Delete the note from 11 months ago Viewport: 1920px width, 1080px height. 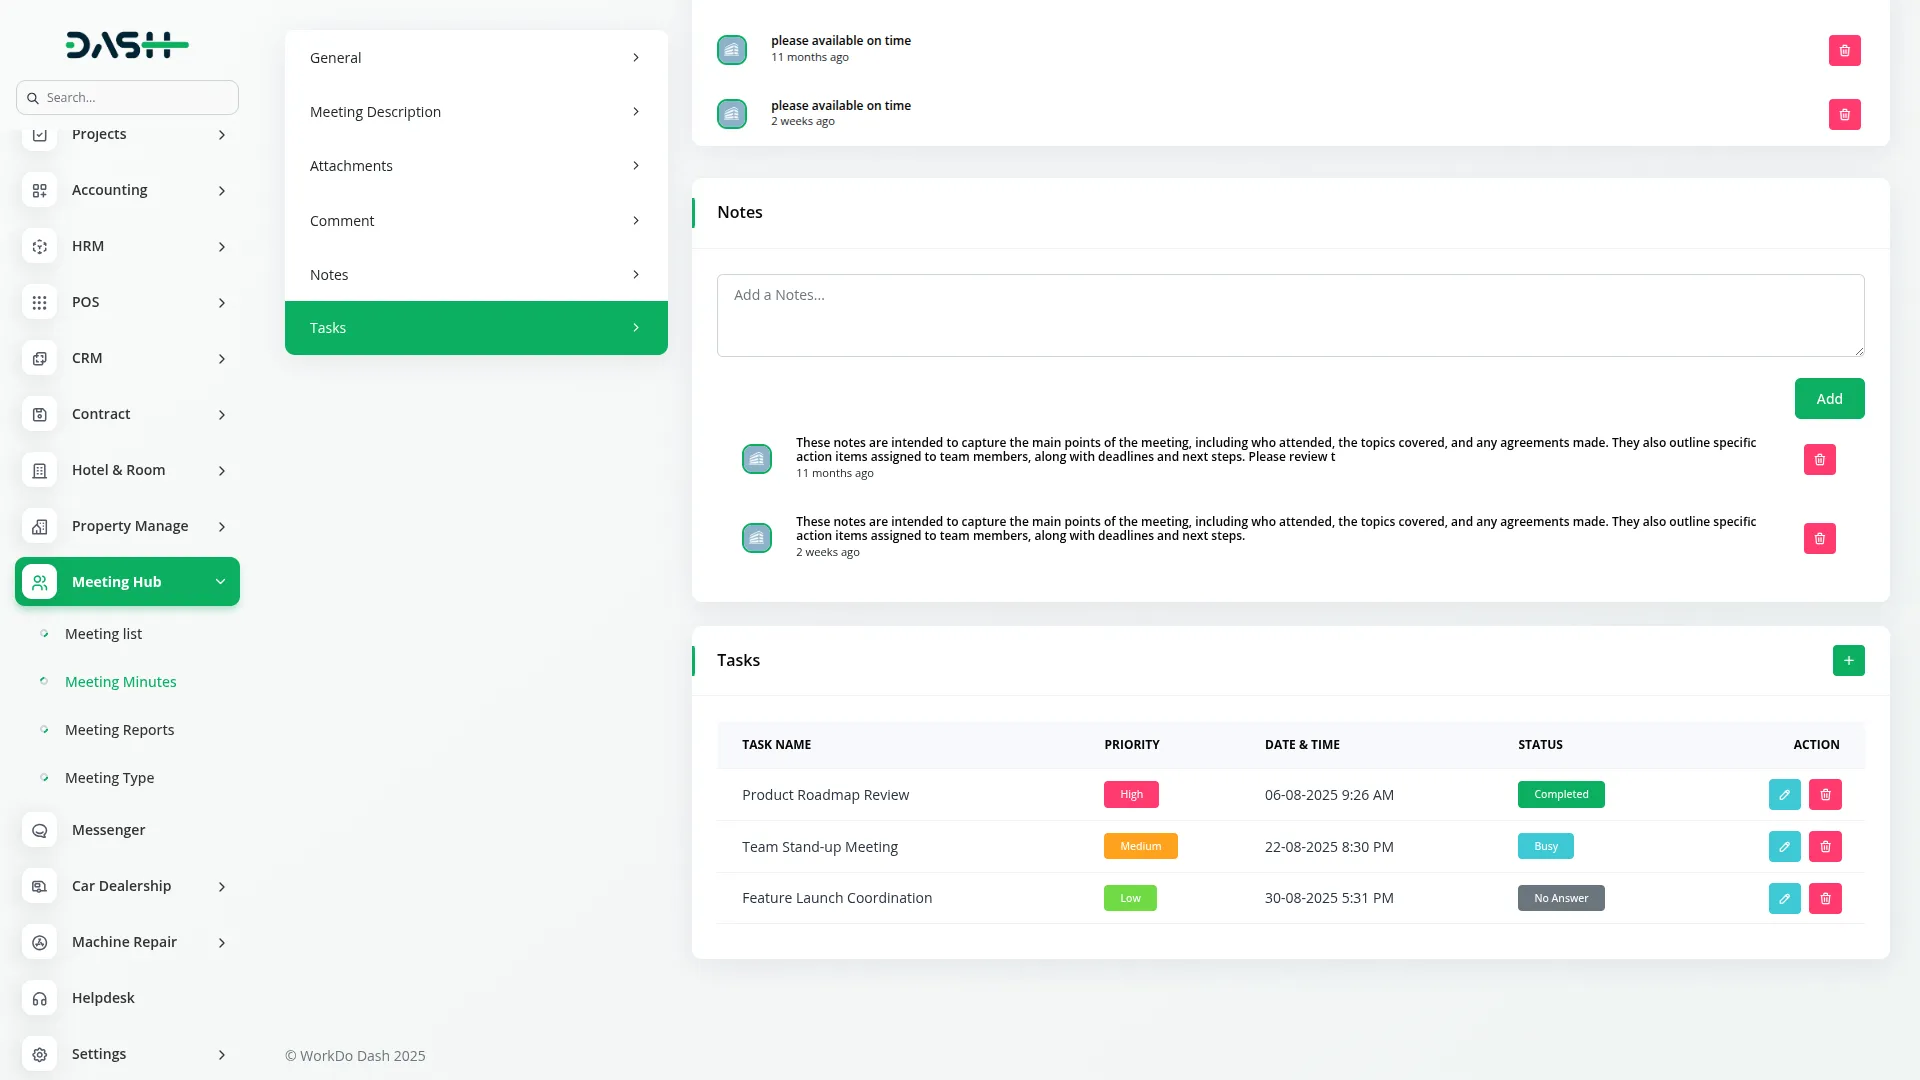point(1819,460)
